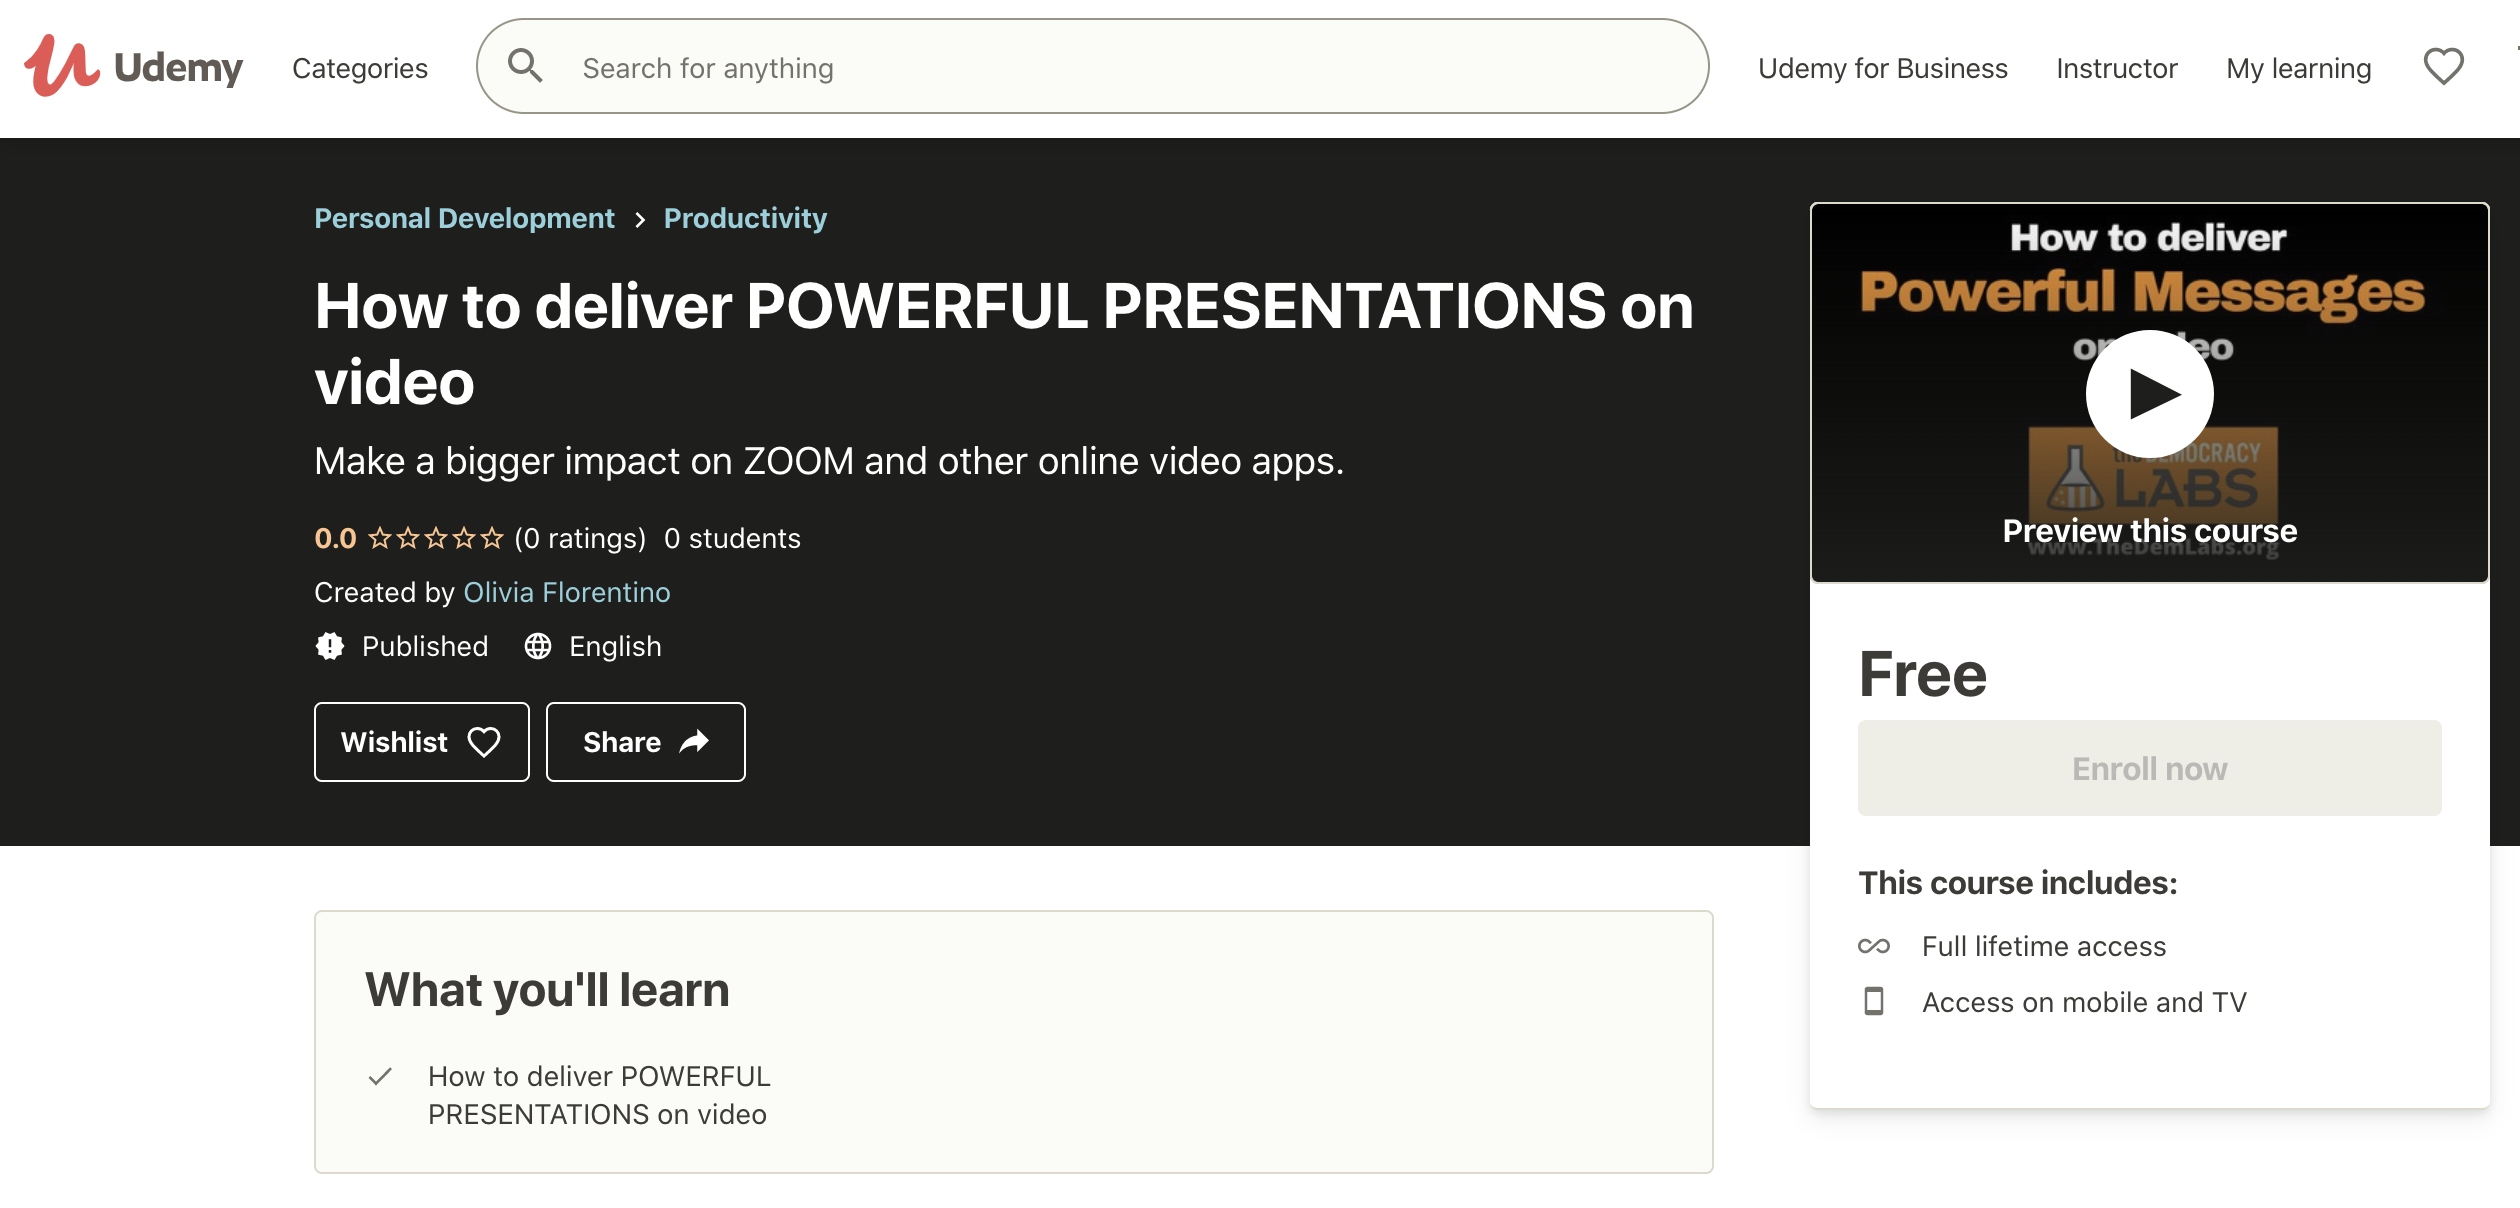This screenshot has height=1208, width=2520.
Task: Click the Udemy logo
Action: pyautogui.click(x=133, y=66)
